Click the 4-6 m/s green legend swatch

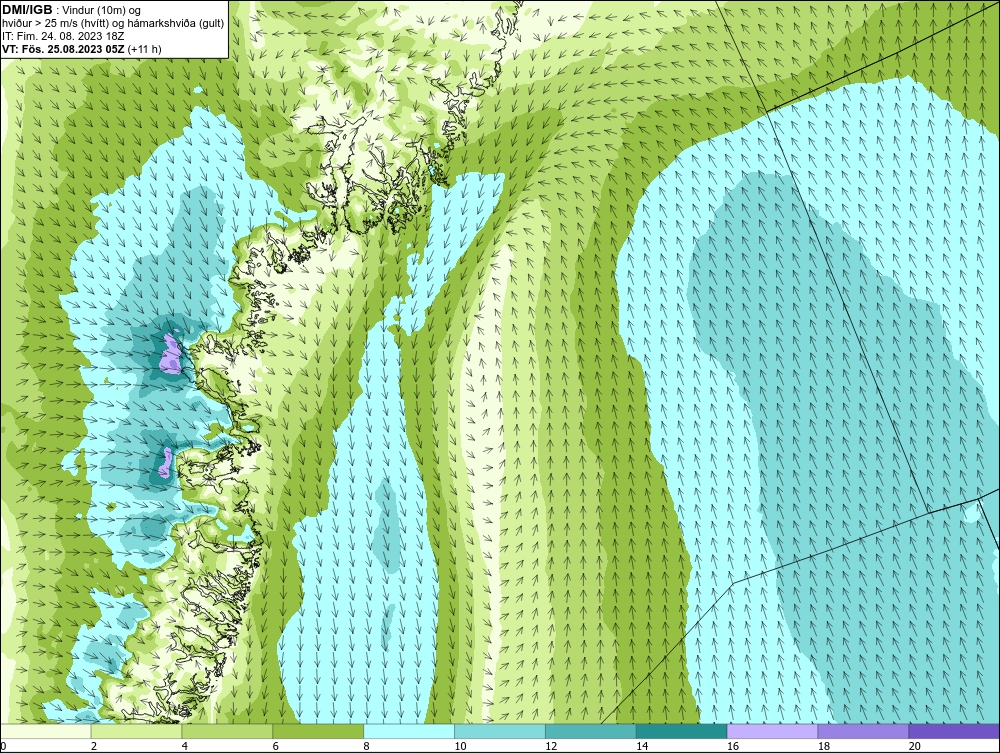pos(227,731)
